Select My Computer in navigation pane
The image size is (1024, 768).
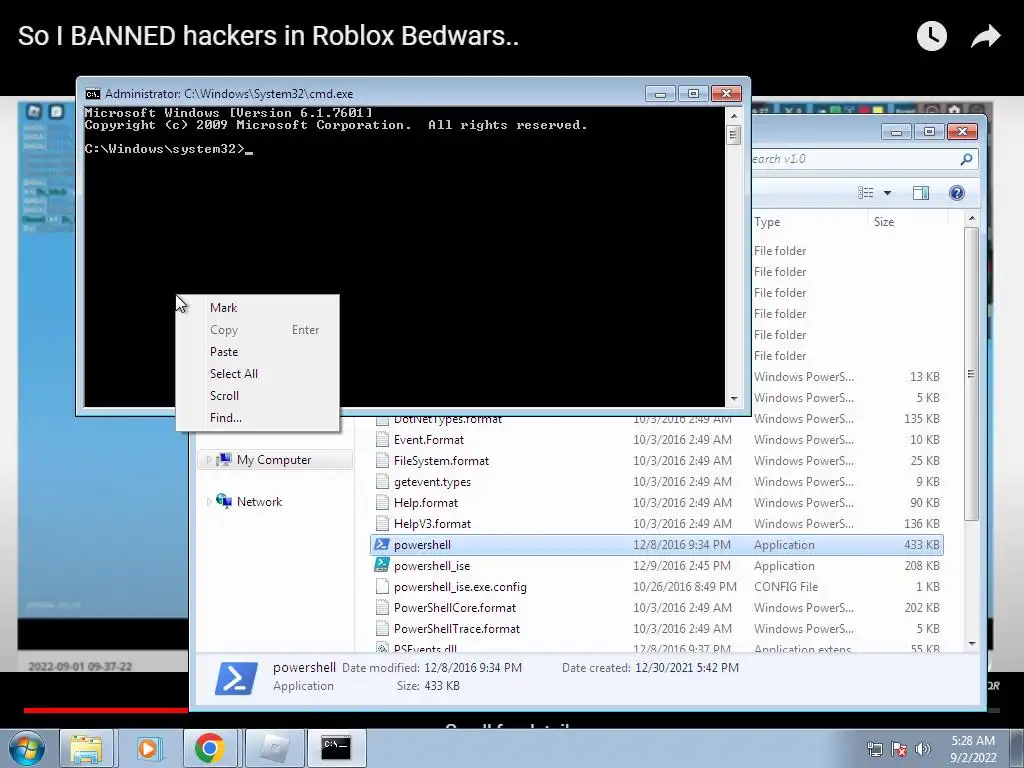[x=274, y=460]
